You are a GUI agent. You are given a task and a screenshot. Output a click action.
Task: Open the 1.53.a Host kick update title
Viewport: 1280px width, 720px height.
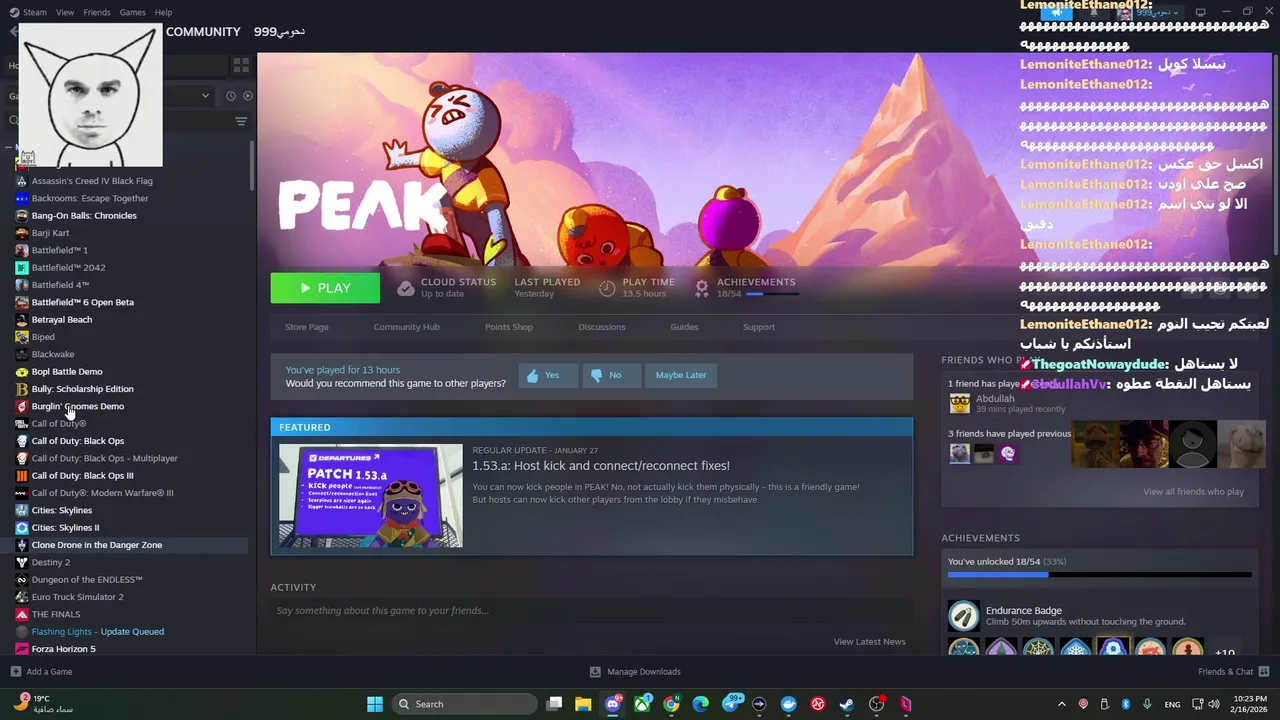(601, 466)
